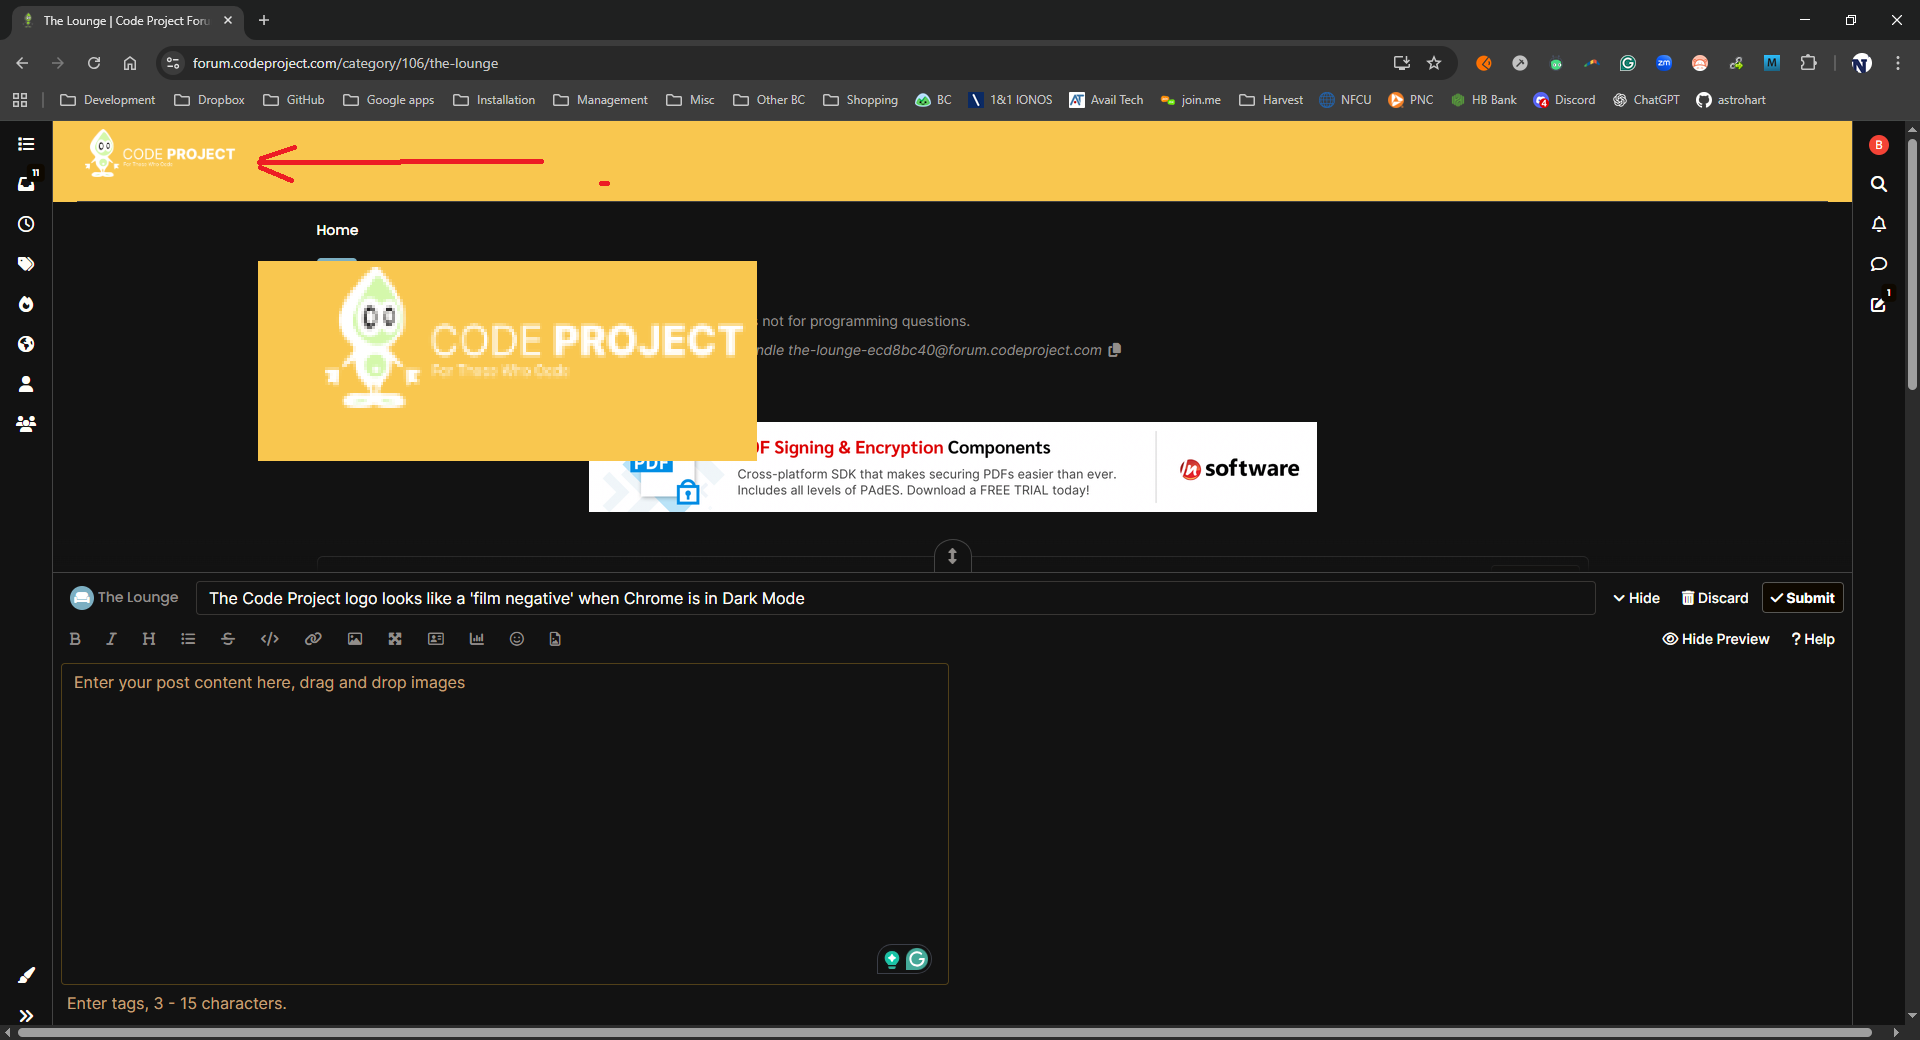Open Chrome extensions puzzle icon

click(x=1808, y=63)
